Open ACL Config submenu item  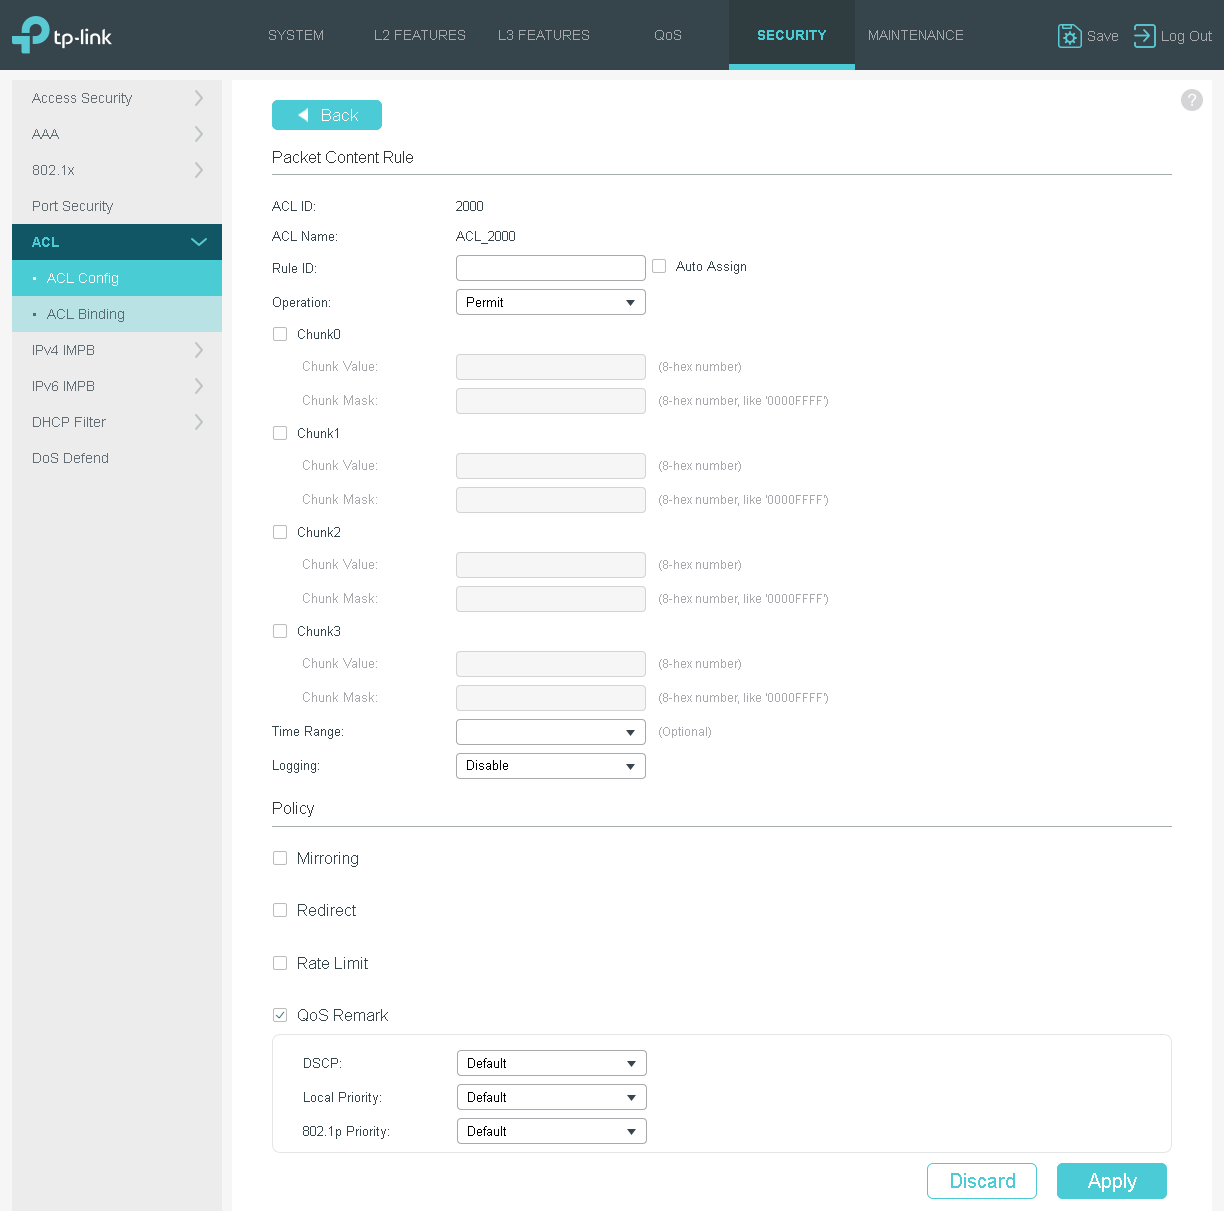pos(117,278)
